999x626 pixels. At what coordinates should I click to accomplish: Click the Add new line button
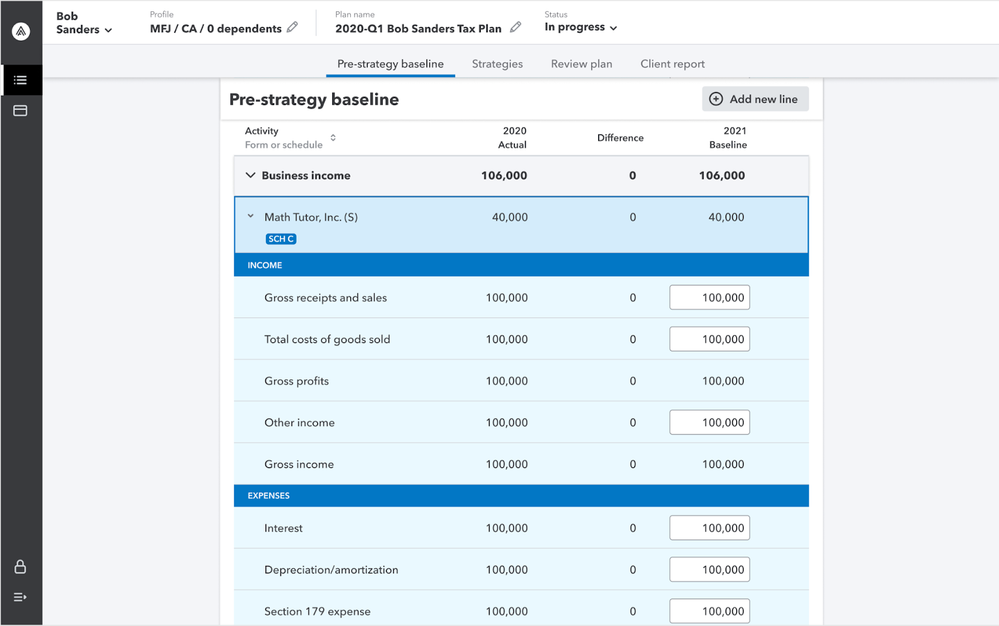pyautogui.click(x=755, y=99)
